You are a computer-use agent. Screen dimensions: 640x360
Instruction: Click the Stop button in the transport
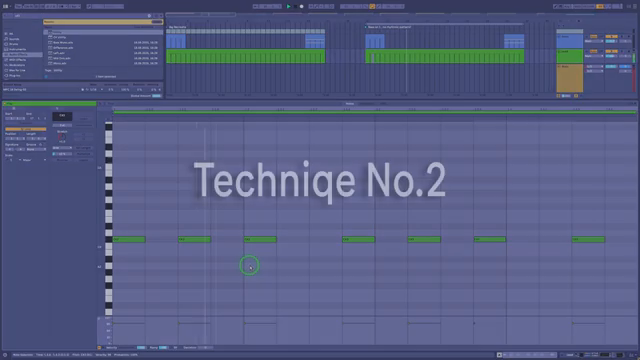click(x=295, y=7)
